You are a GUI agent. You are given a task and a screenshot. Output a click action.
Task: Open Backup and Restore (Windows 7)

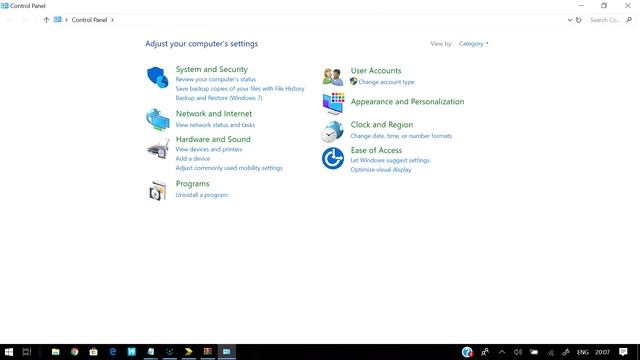(x=219, y=98)
